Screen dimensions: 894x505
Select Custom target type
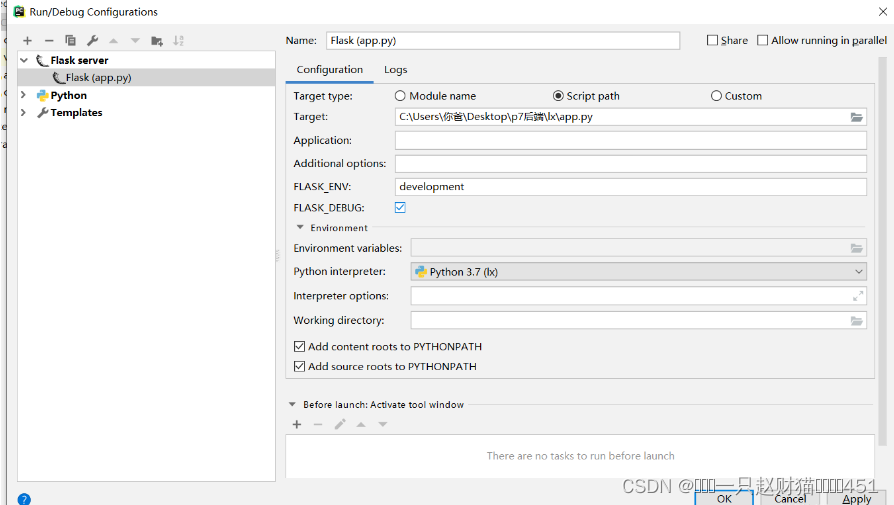click(x=716, y=96)
